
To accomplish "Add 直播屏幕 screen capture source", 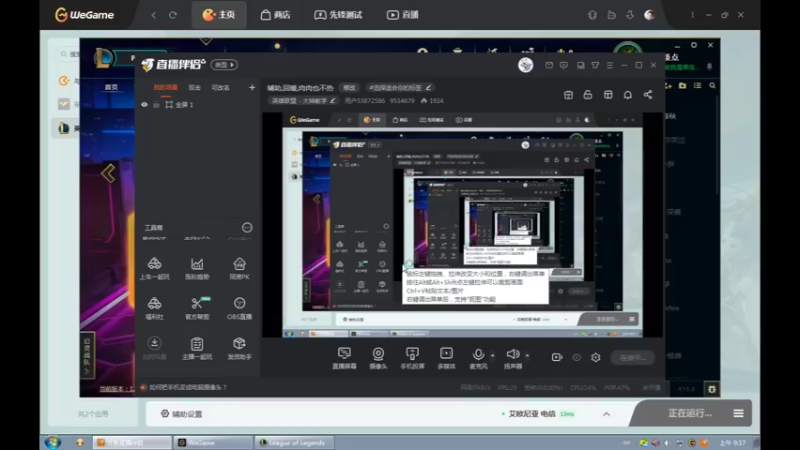I will pyautogui.click(x=344, y=358).
